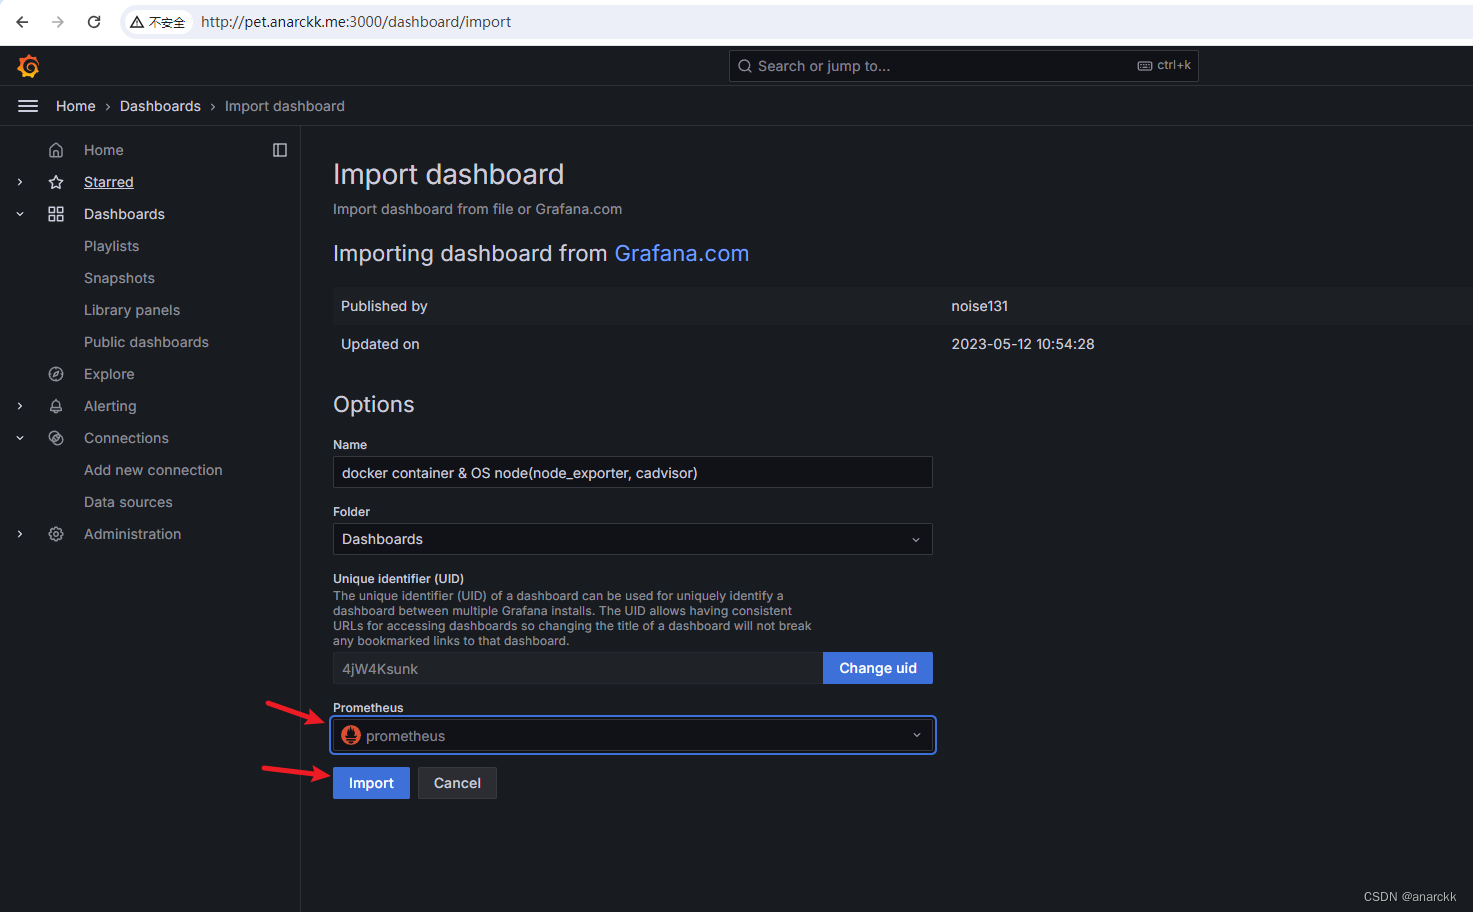This screenshot has width=1473, height=912.
Task: Open the Folder dropdown showing Dashboards
Action: click(633, 539)
